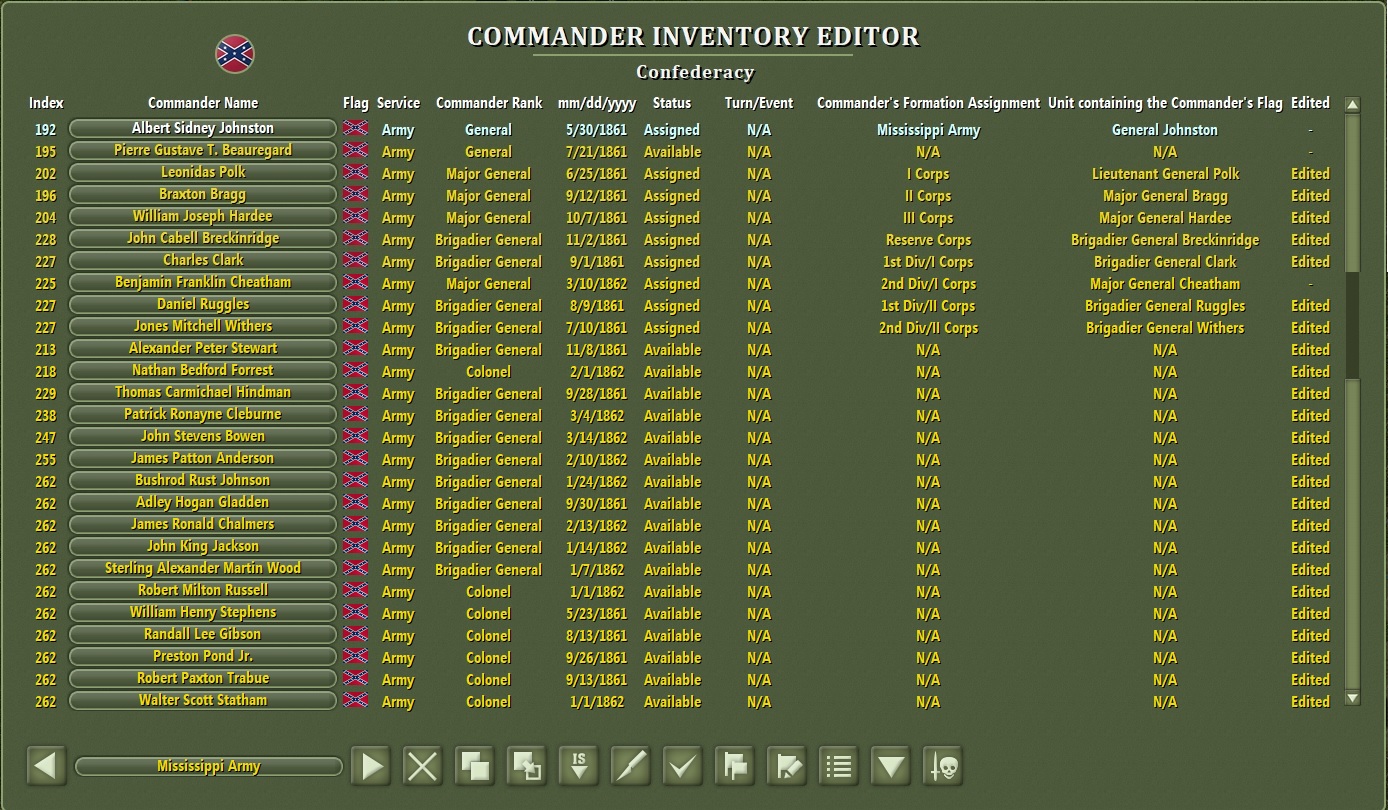Click the Commander Rank column header
The image size is (1388, 810).
(x=489, y=103)
